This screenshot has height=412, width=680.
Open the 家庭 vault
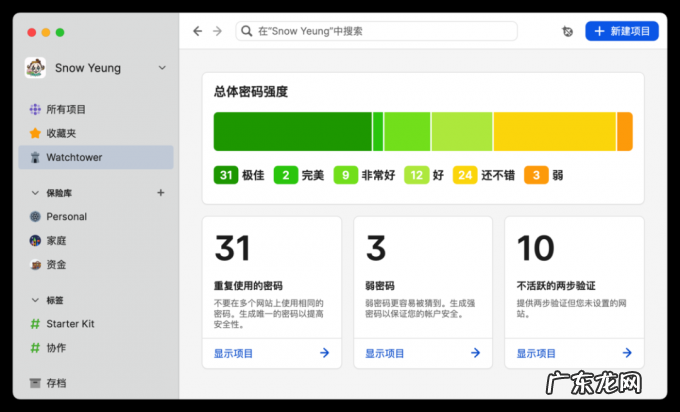(x=96, y=240)
